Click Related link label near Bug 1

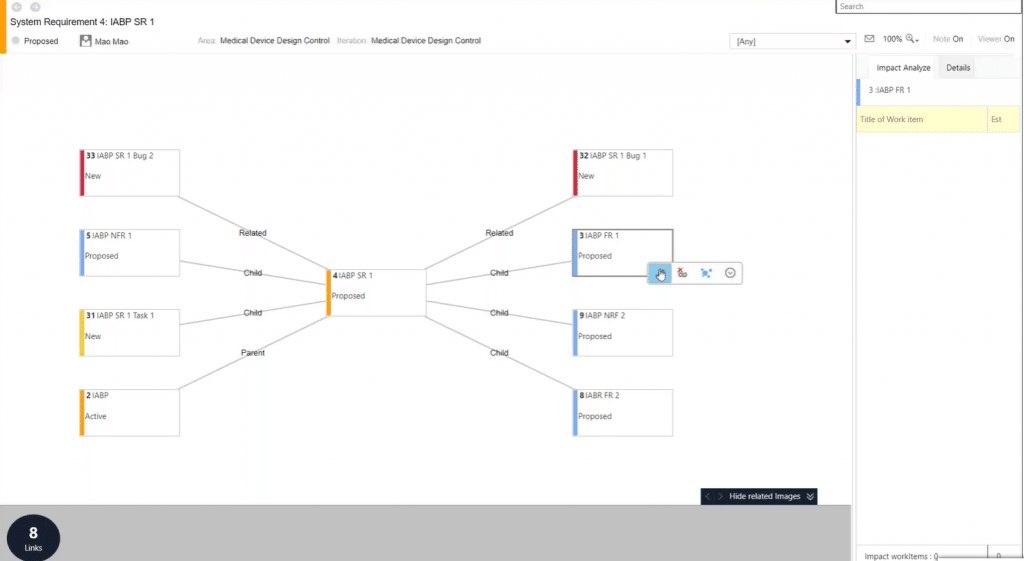click(500, 233)
